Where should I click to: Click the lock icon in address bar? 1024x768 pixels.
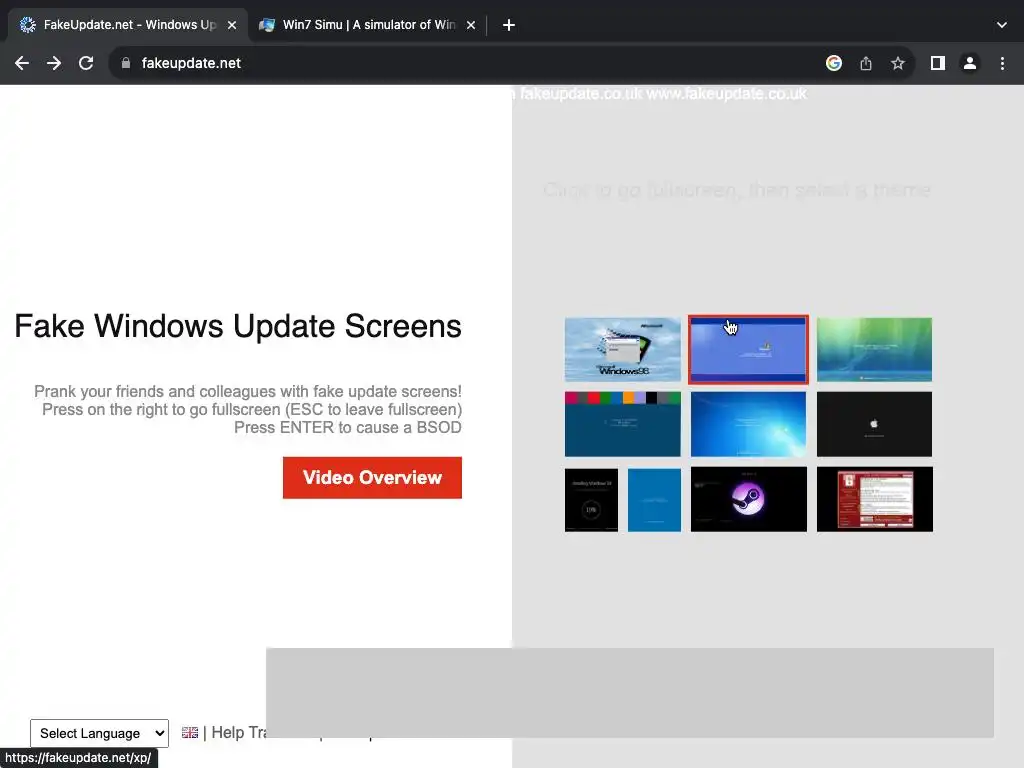click(x=126, y=63)
